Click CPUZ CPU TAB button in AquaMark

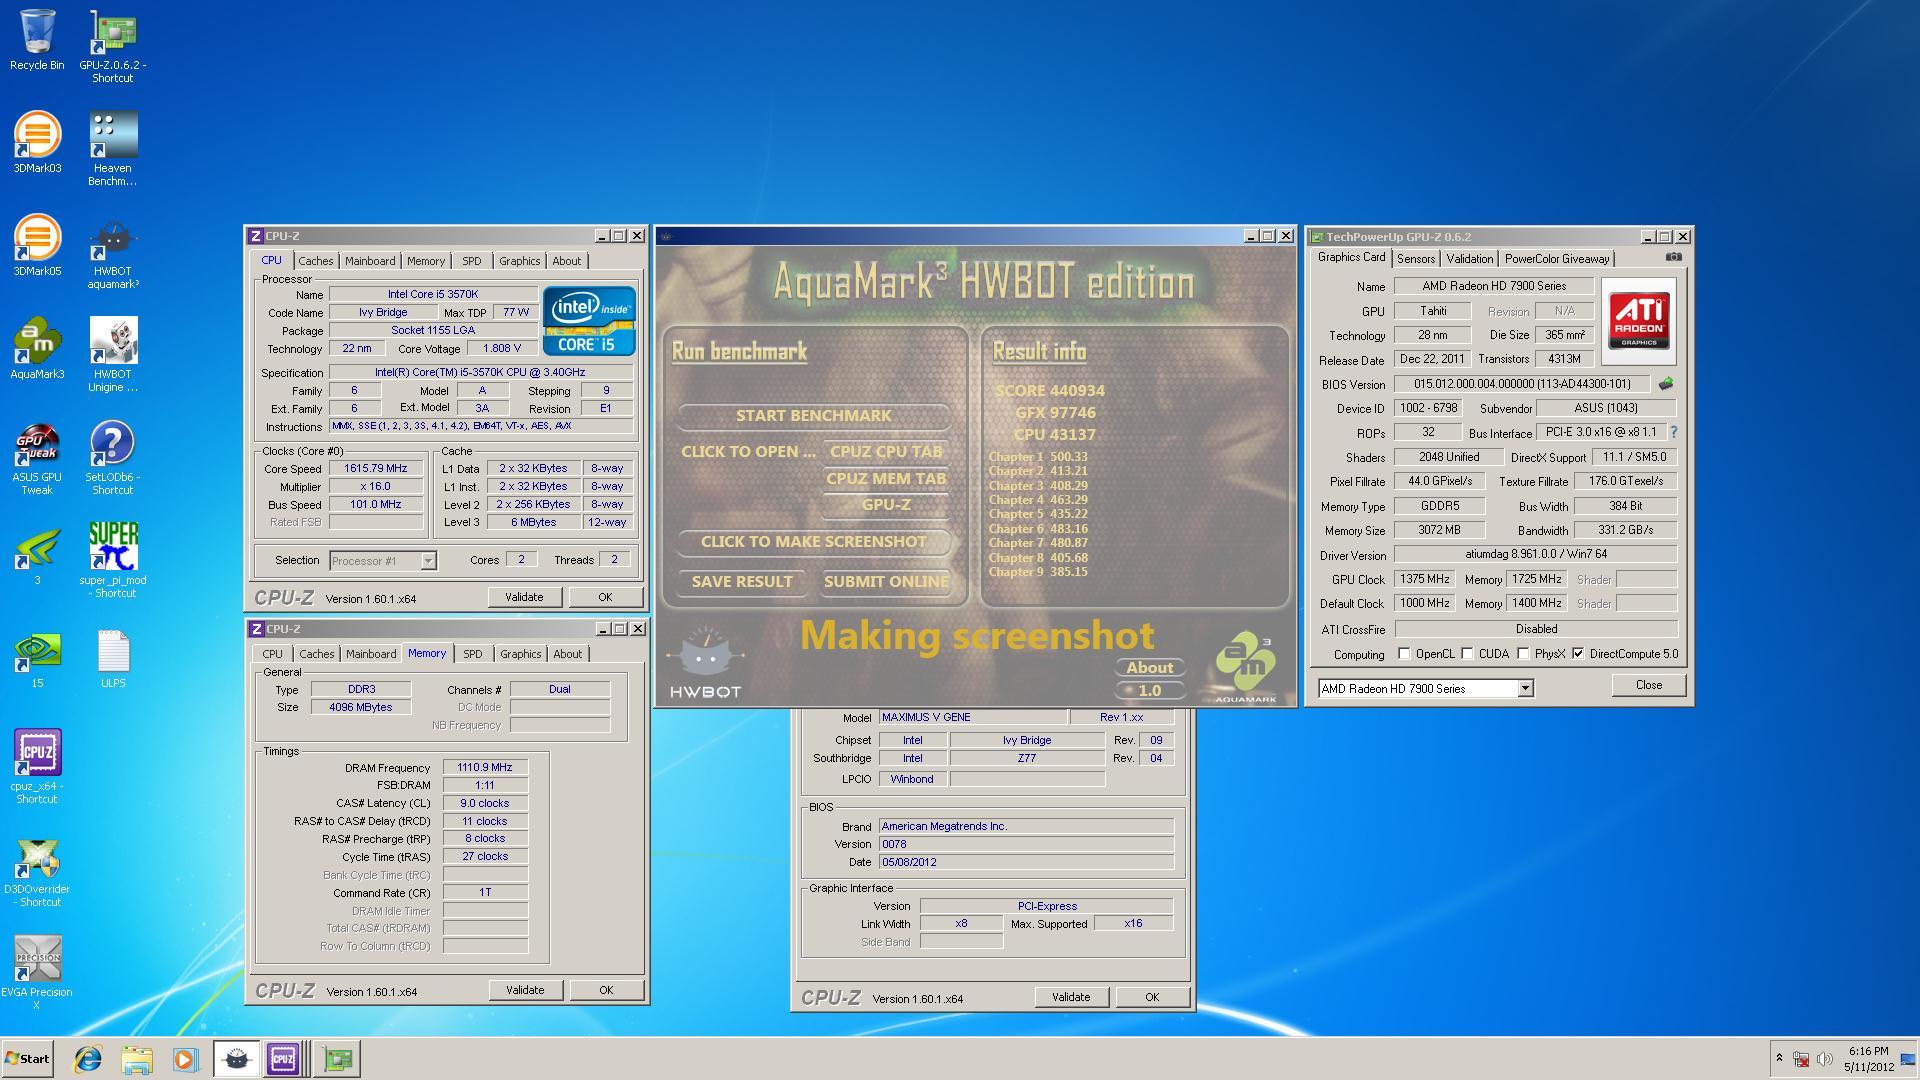pyautogui.click(x=886, y=452)
